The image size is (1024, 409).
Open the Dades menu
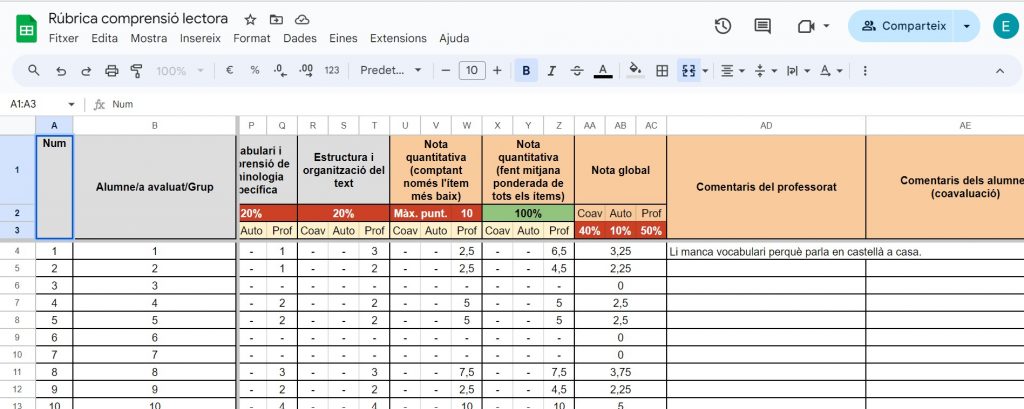pos(300,38)
